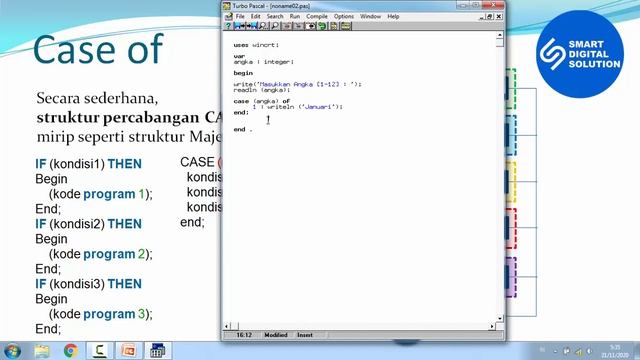
Task: Click the Save file toolbar icon
Action: 251,26
